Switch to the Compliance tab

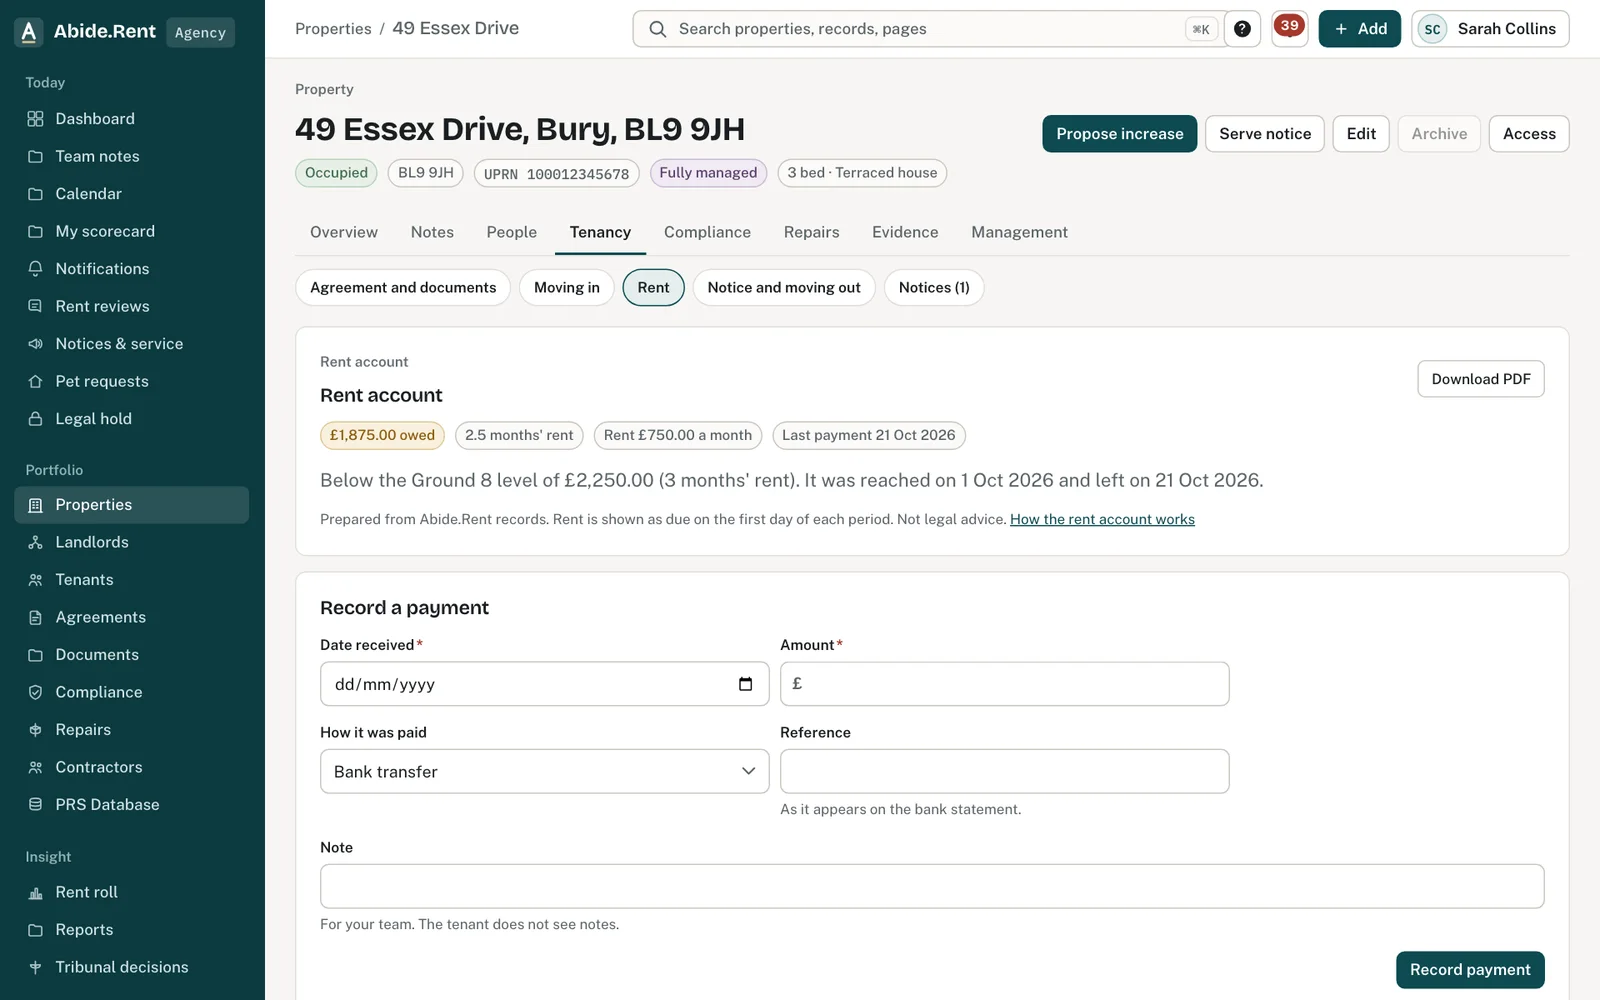click(x=707, y=232)
